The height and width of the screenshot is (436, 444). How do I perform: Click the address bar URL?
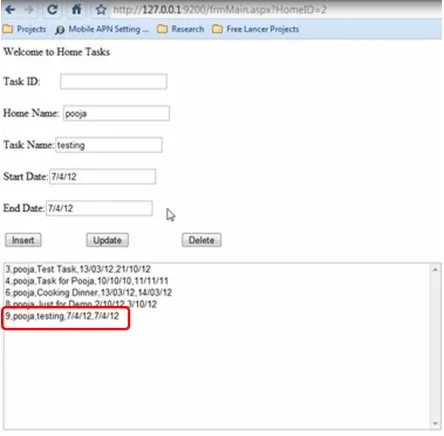(x=219, y=10)
